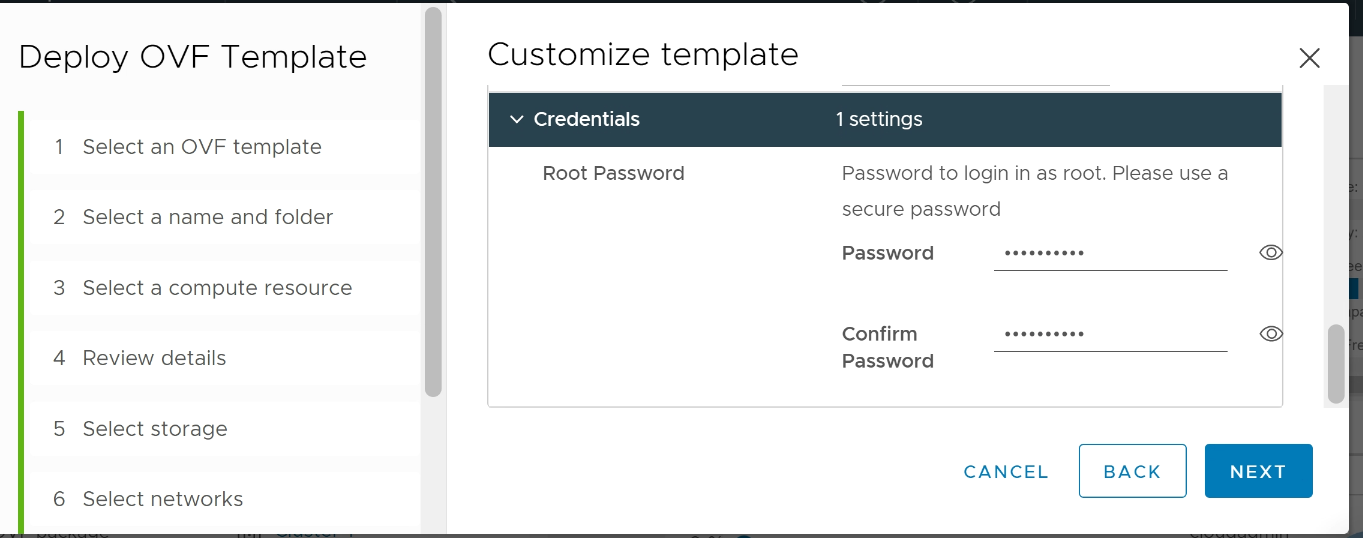
Task: Open step 2 Select a name and folder
Action: pos(207,217)
